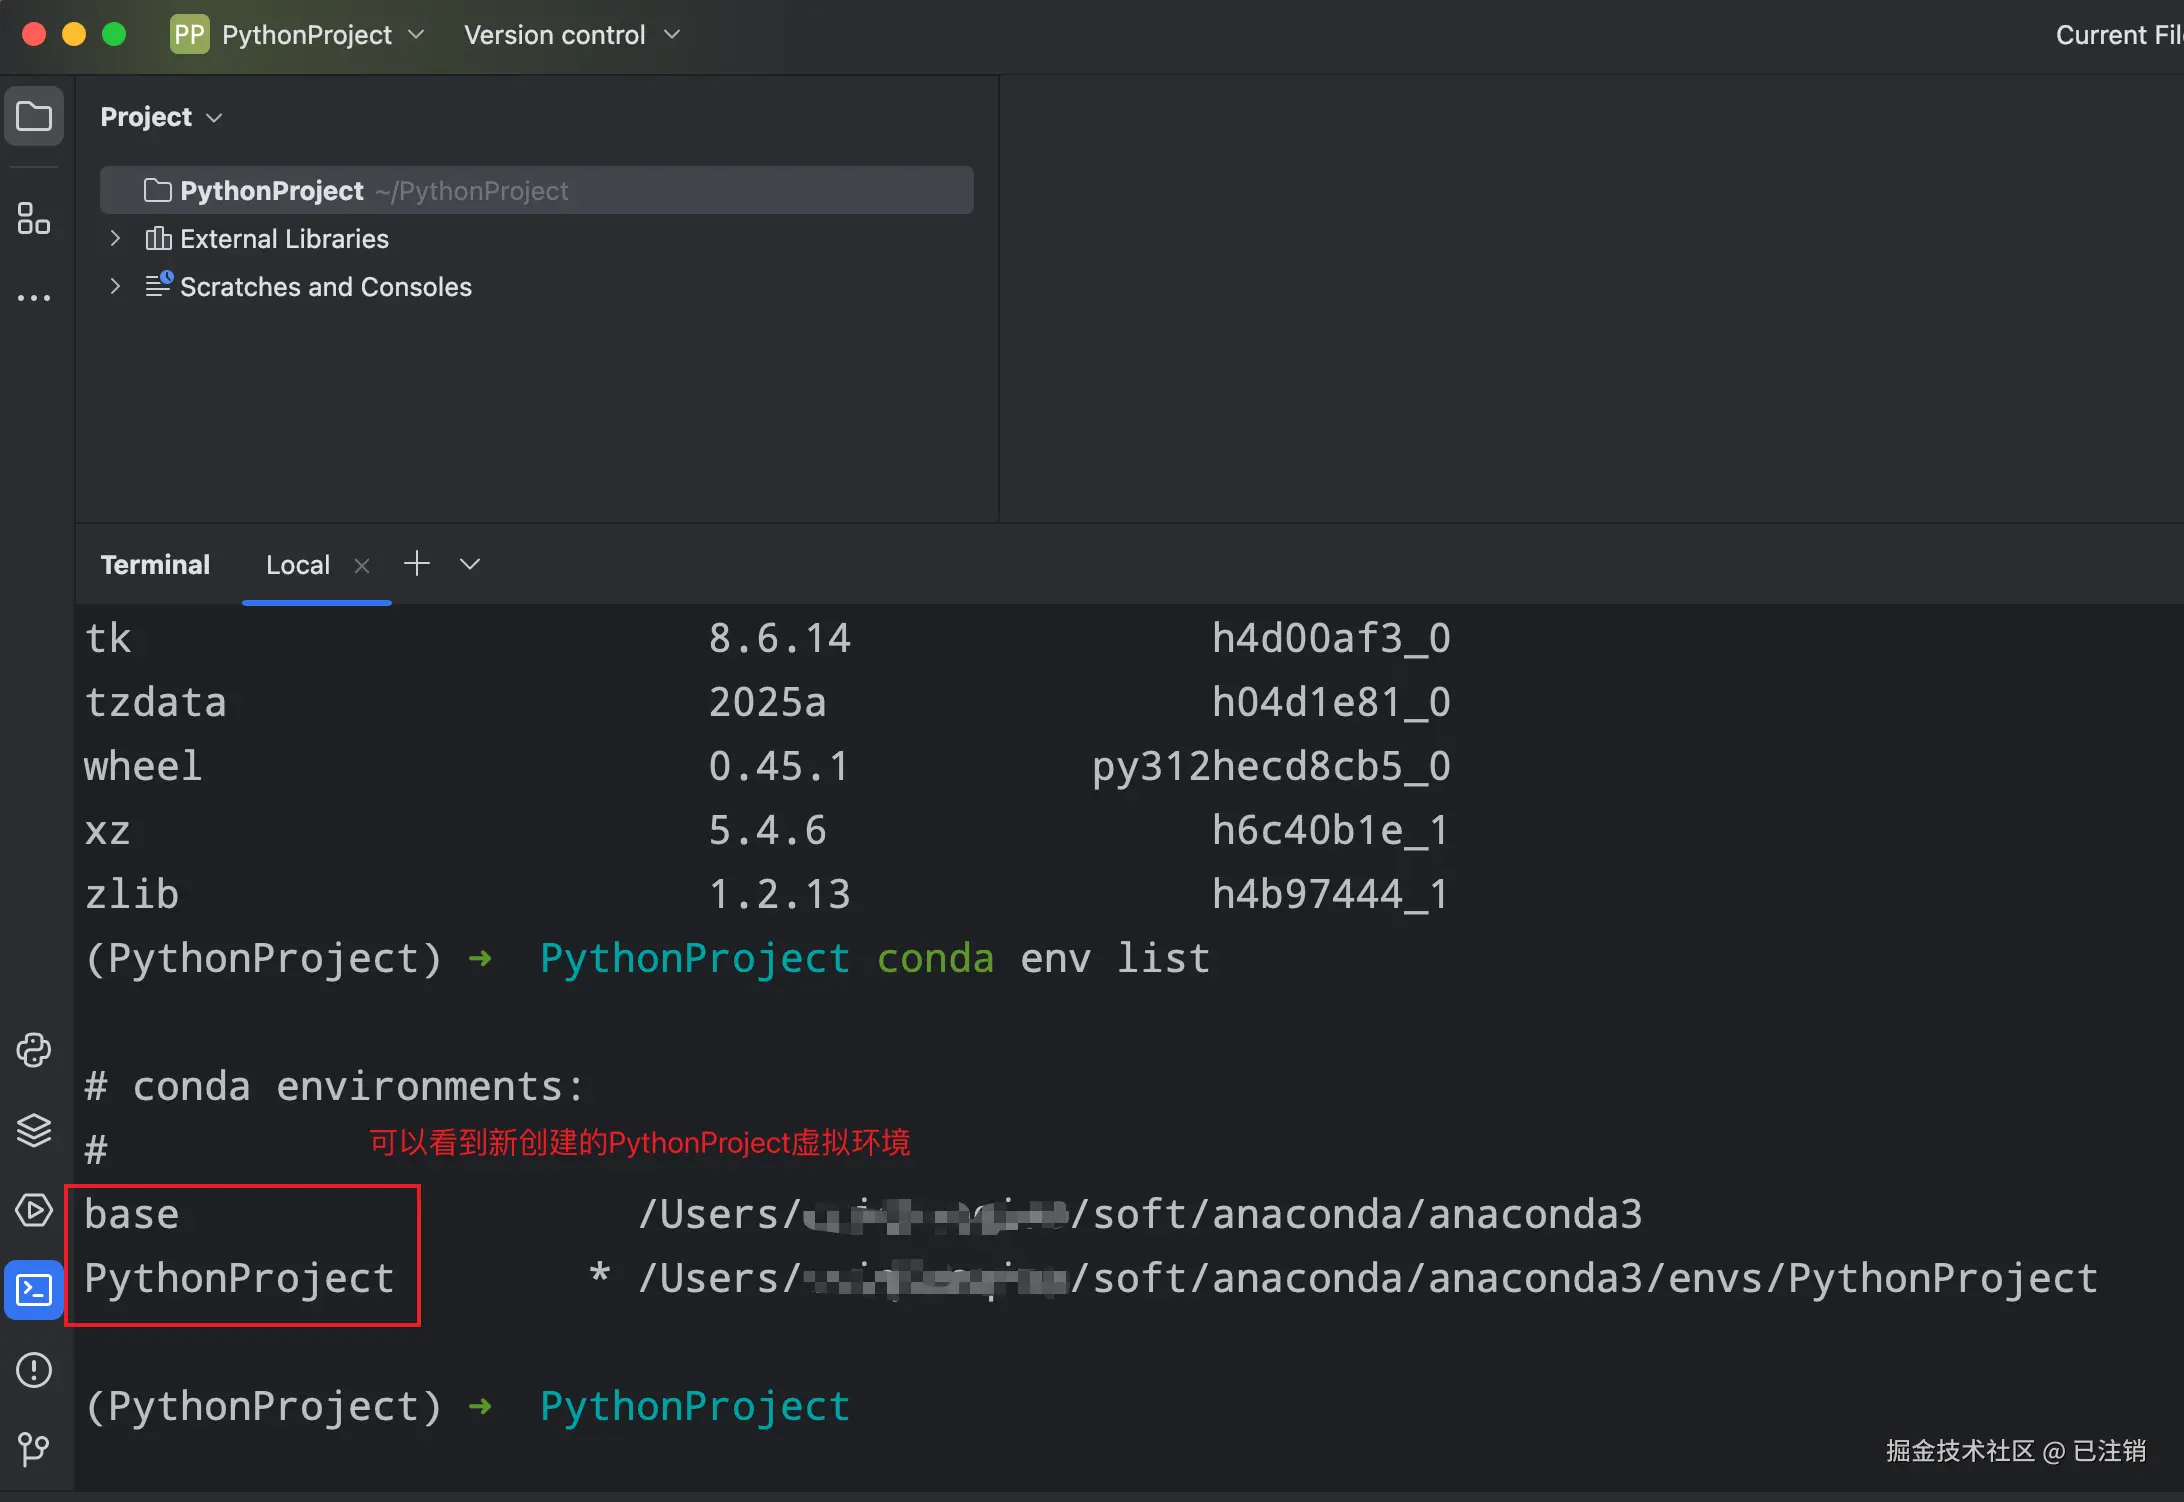The height and width of the screenshot is (1502, 2184).
Task: Expand Scratches and Consoles node
Action: pyautogui.click(x=115, y=287)
